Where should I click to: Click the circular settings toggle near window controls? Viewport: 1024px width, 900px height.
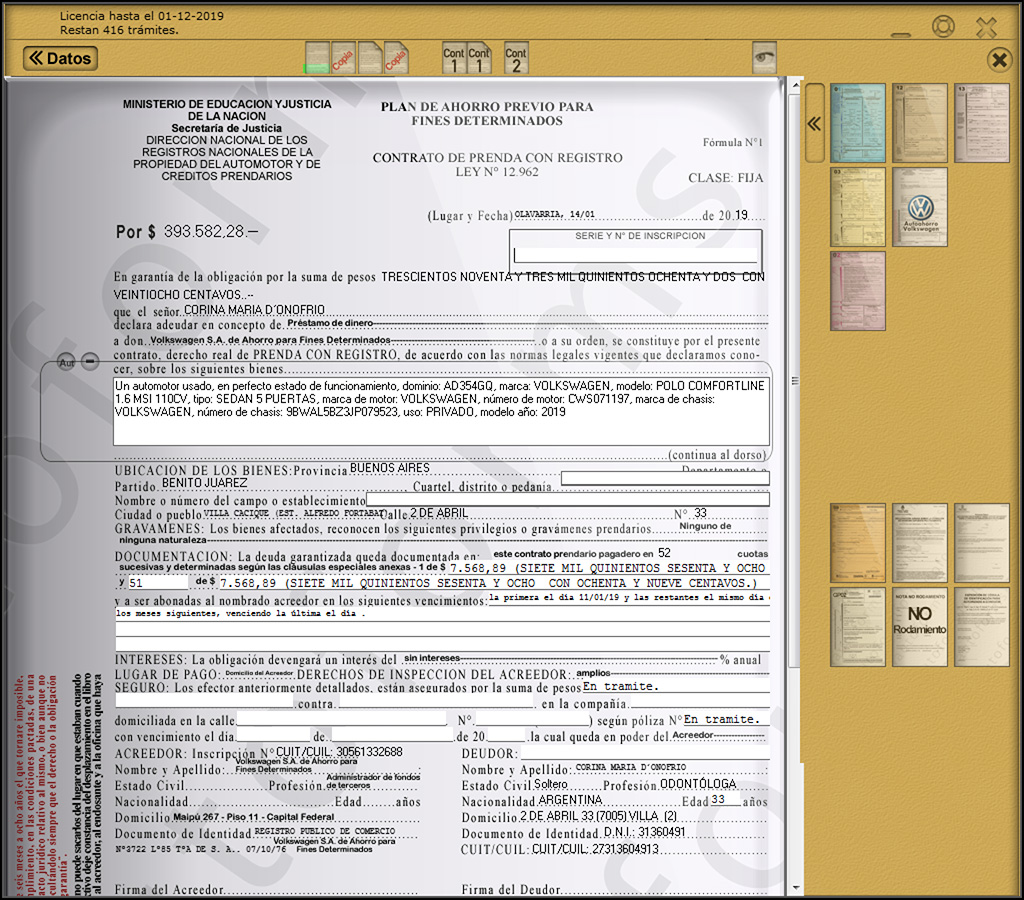[x=944, y=27]
